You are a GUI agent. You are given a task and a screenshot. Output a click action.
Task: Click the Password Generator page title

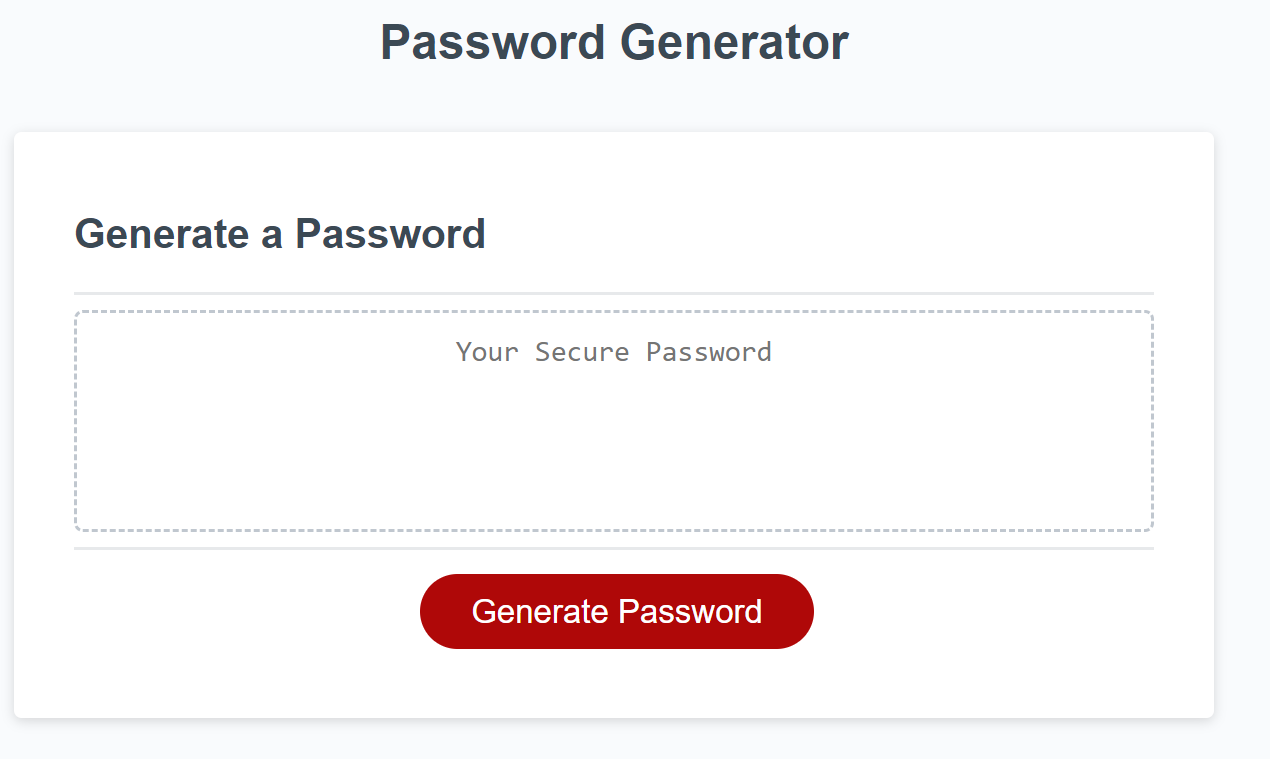[613, 42]
